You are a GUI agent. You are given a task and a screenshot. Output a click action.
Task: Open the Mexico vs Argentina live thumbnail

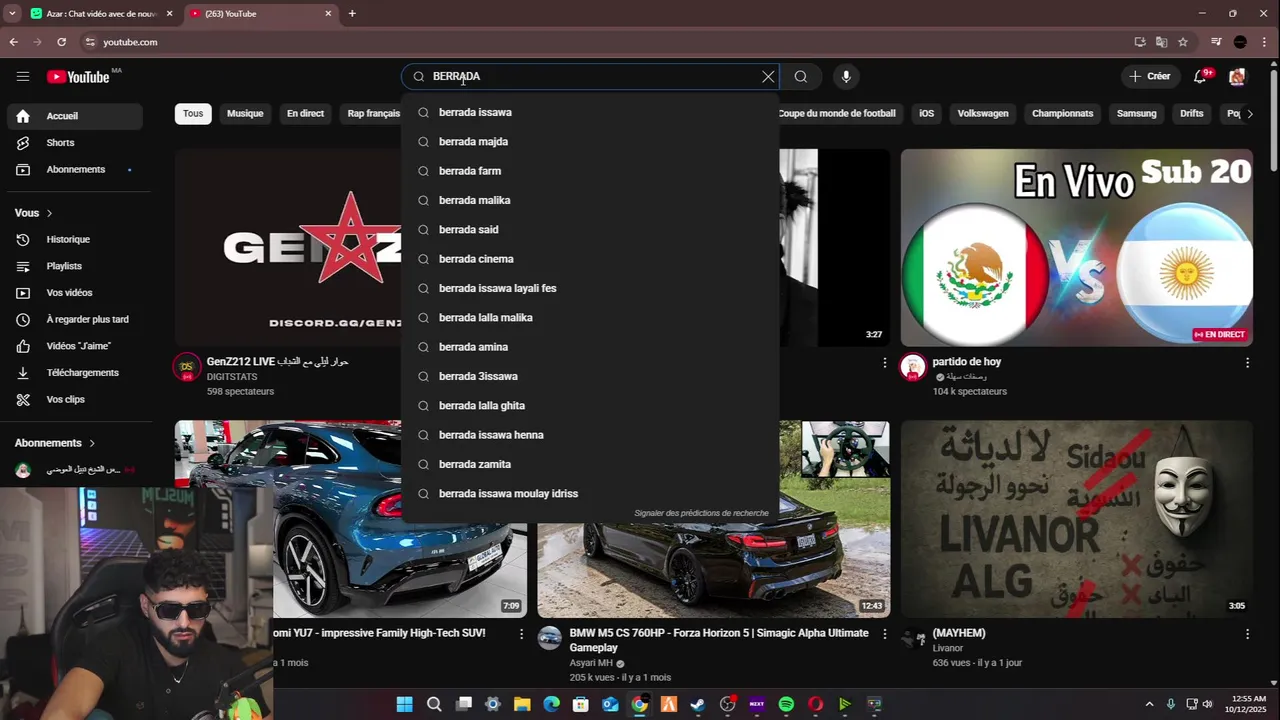(1076, 248)
